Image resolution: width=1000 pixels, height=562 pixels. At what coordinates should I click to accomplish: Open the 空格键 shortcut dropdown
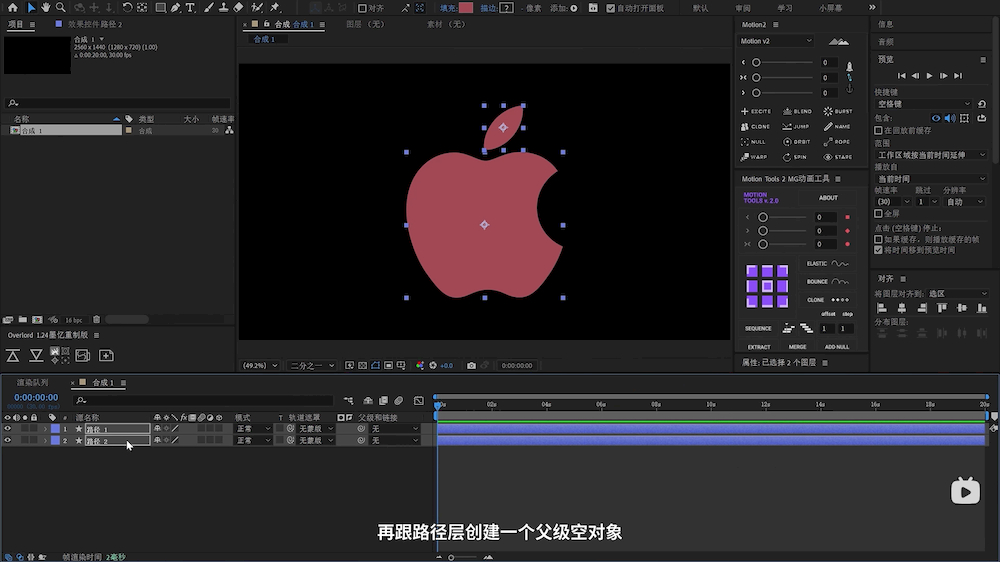(x=923, y=104)
